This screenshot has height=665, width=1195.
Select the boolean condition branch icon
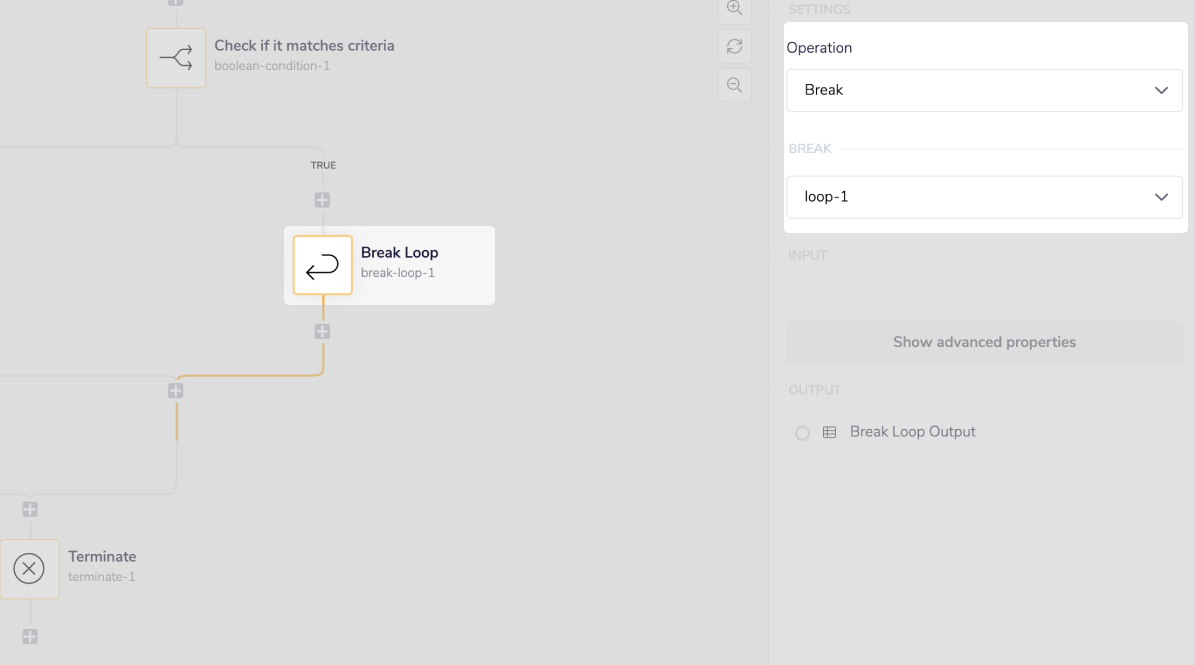[x=176, y=58]
